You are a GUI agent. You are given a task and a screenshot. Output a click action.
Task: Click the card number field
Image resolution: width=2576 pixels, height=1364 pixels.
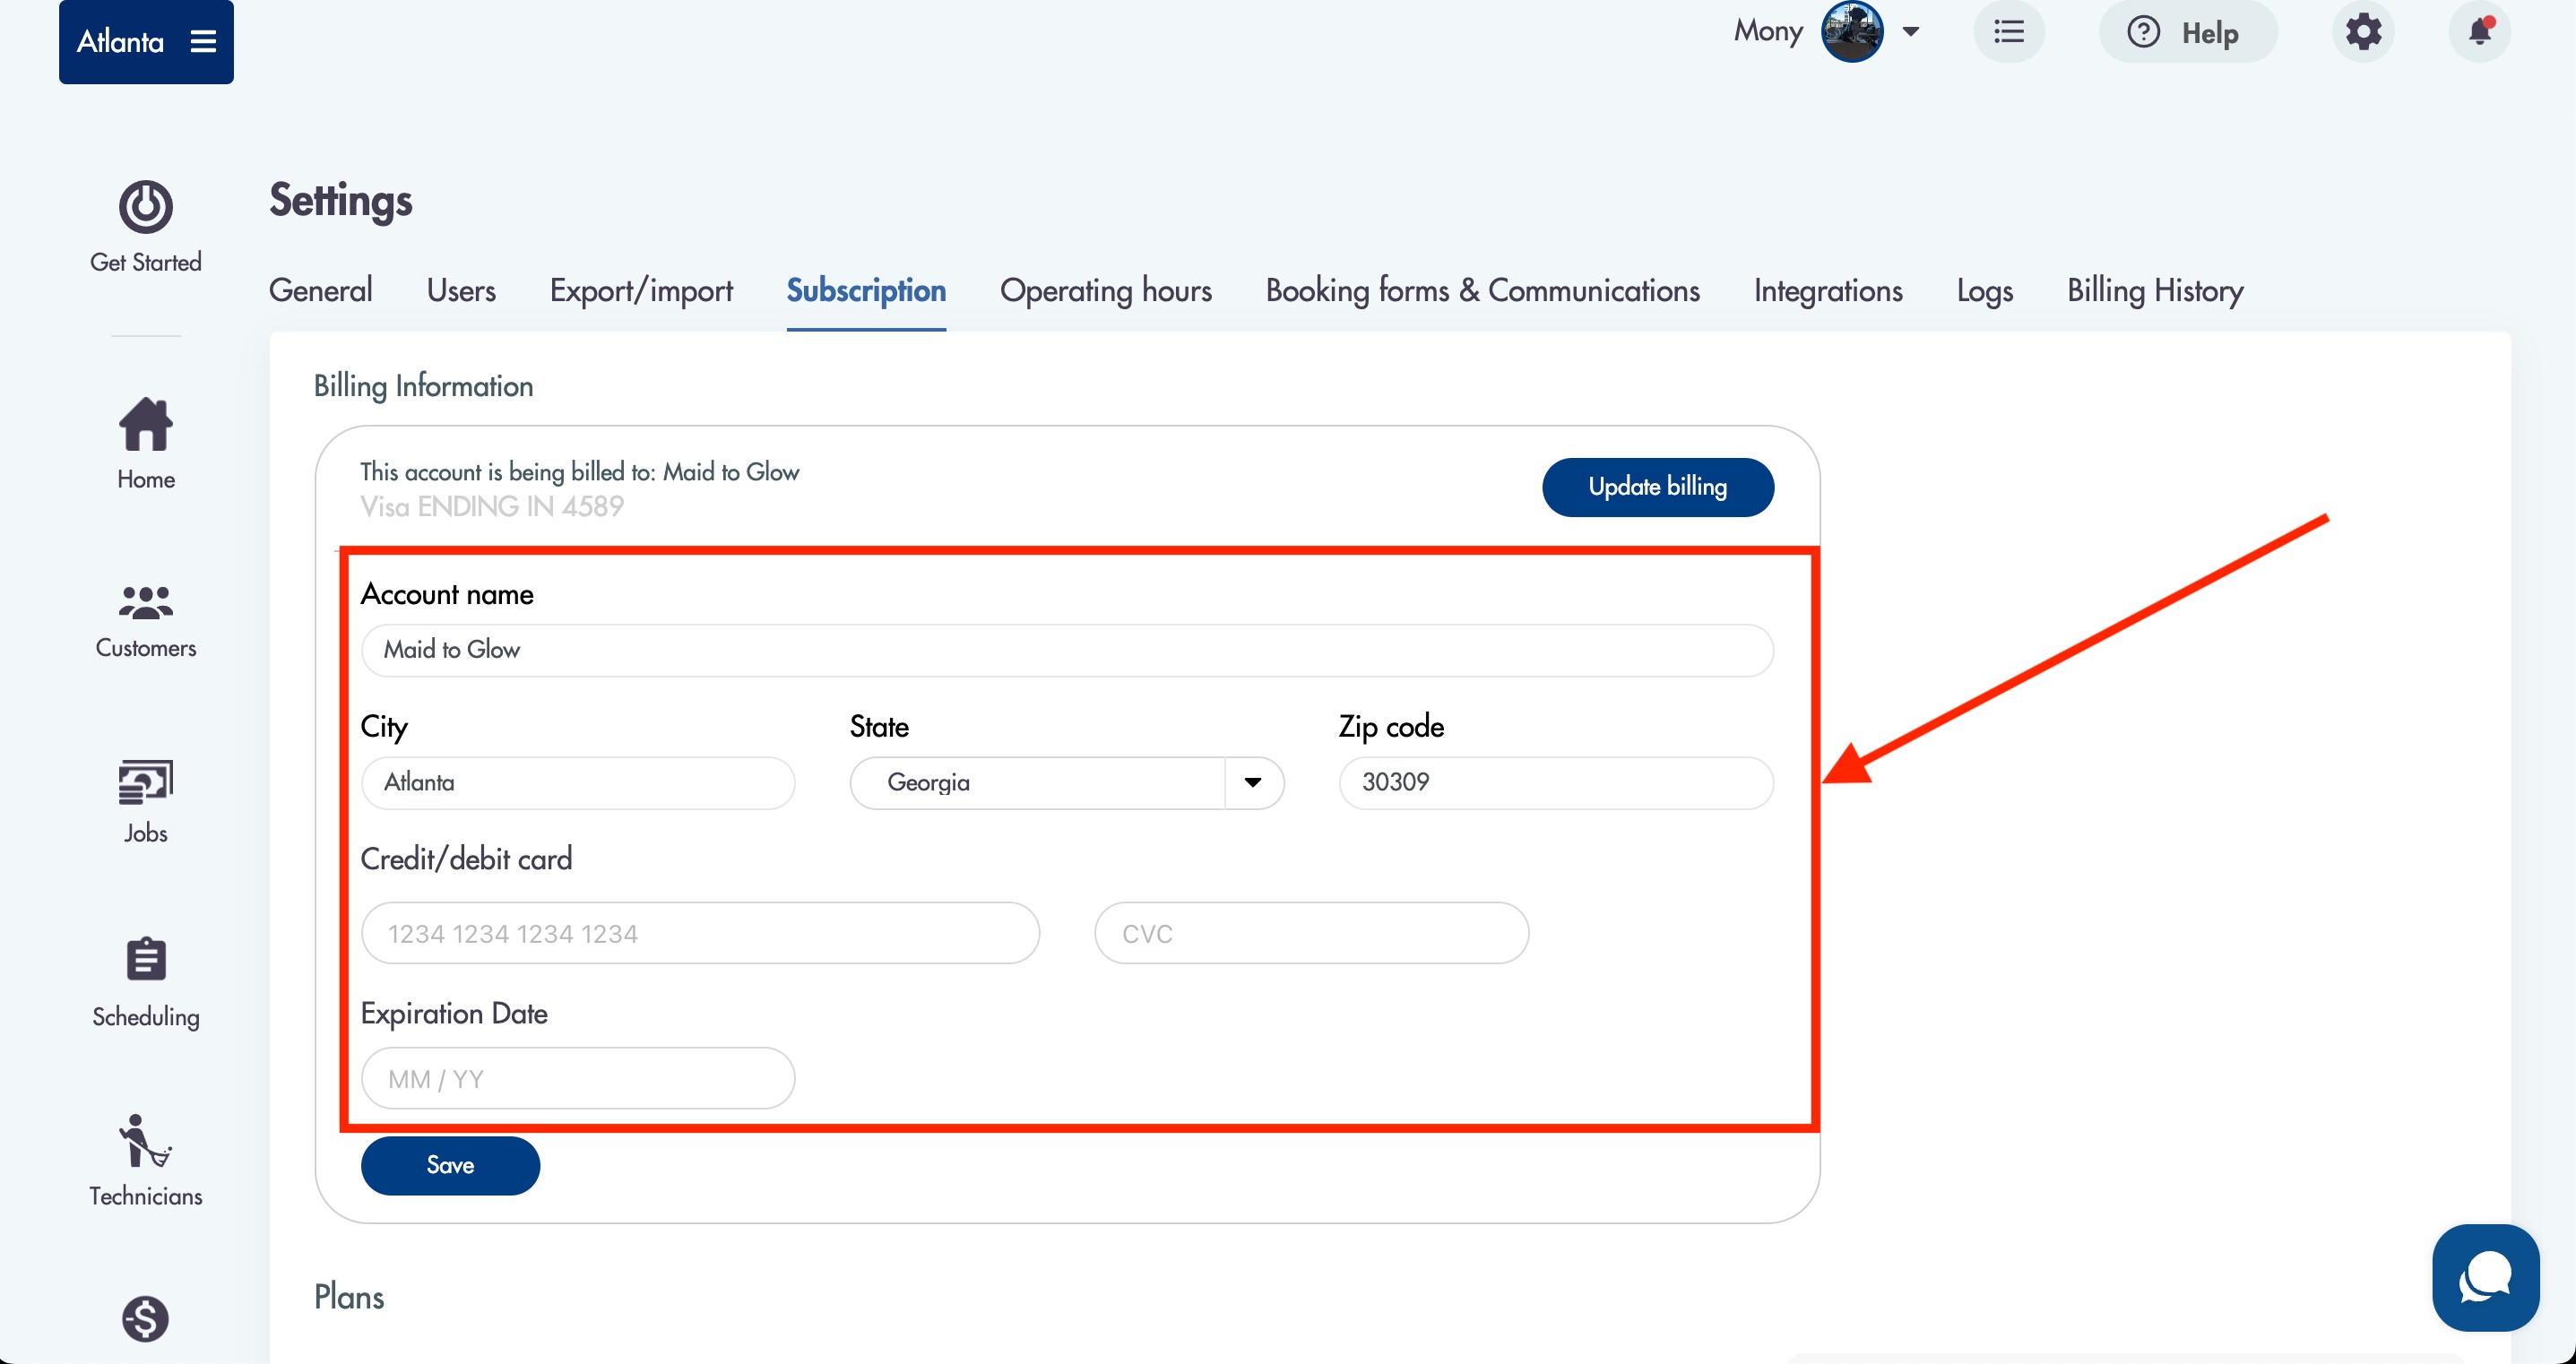(700, 933)
